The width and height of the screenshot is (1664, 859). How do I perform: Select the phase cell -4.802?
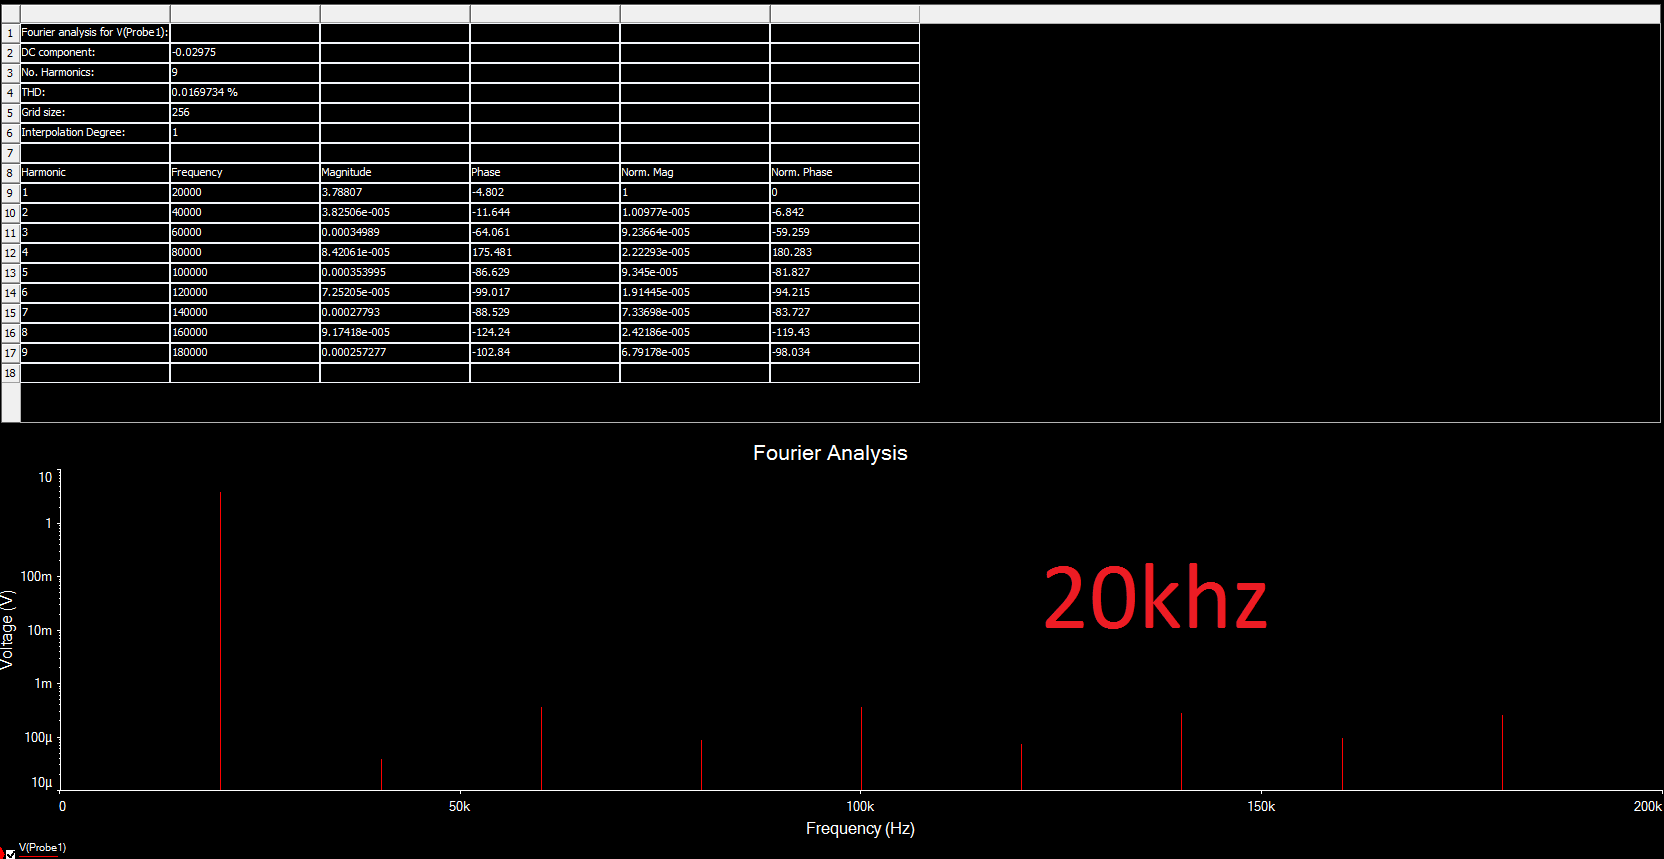coord(545,193)
